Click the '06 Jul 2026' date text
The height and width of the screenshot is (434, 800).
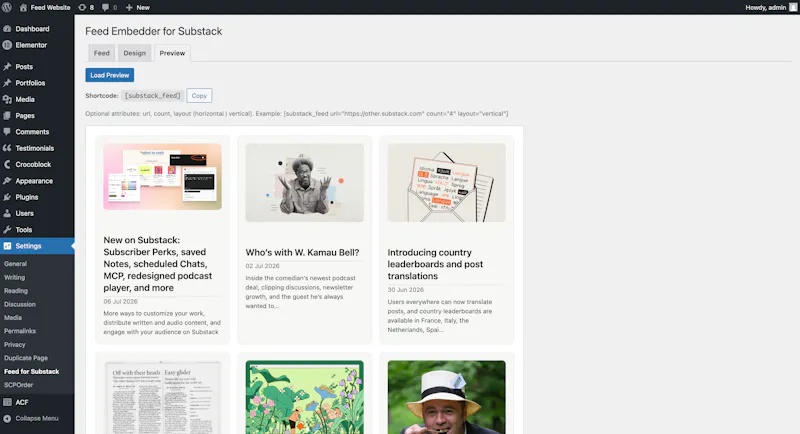(x=120, y=301)
